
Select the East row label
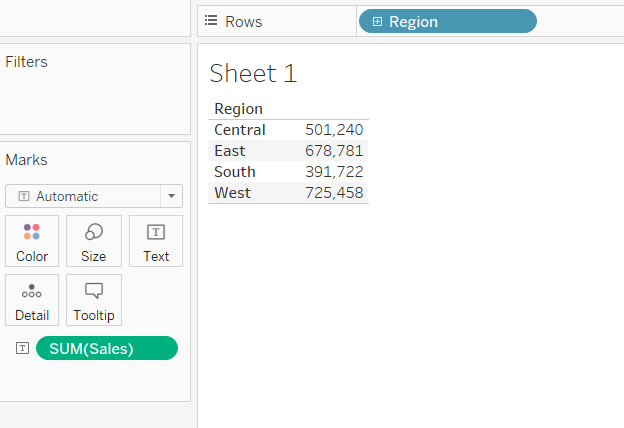click(x=230, y=151)
